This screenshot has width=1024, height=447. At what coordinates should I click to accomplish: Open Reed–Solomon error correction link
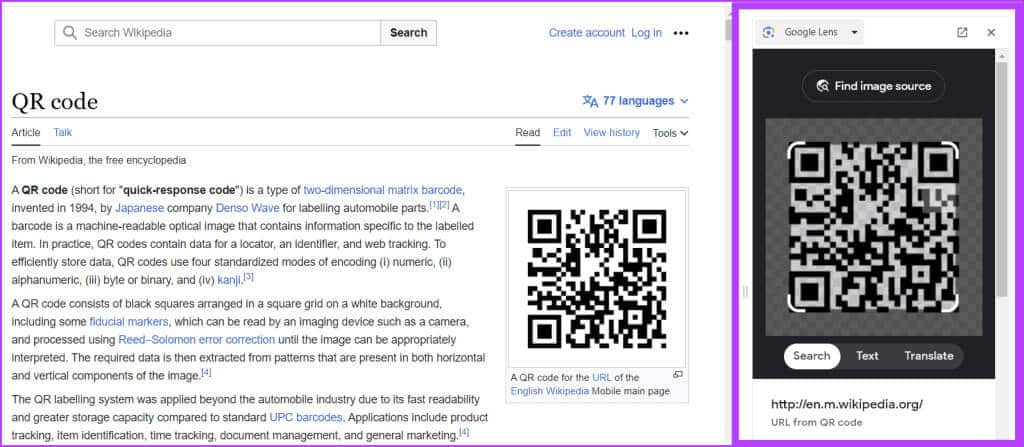197,340
